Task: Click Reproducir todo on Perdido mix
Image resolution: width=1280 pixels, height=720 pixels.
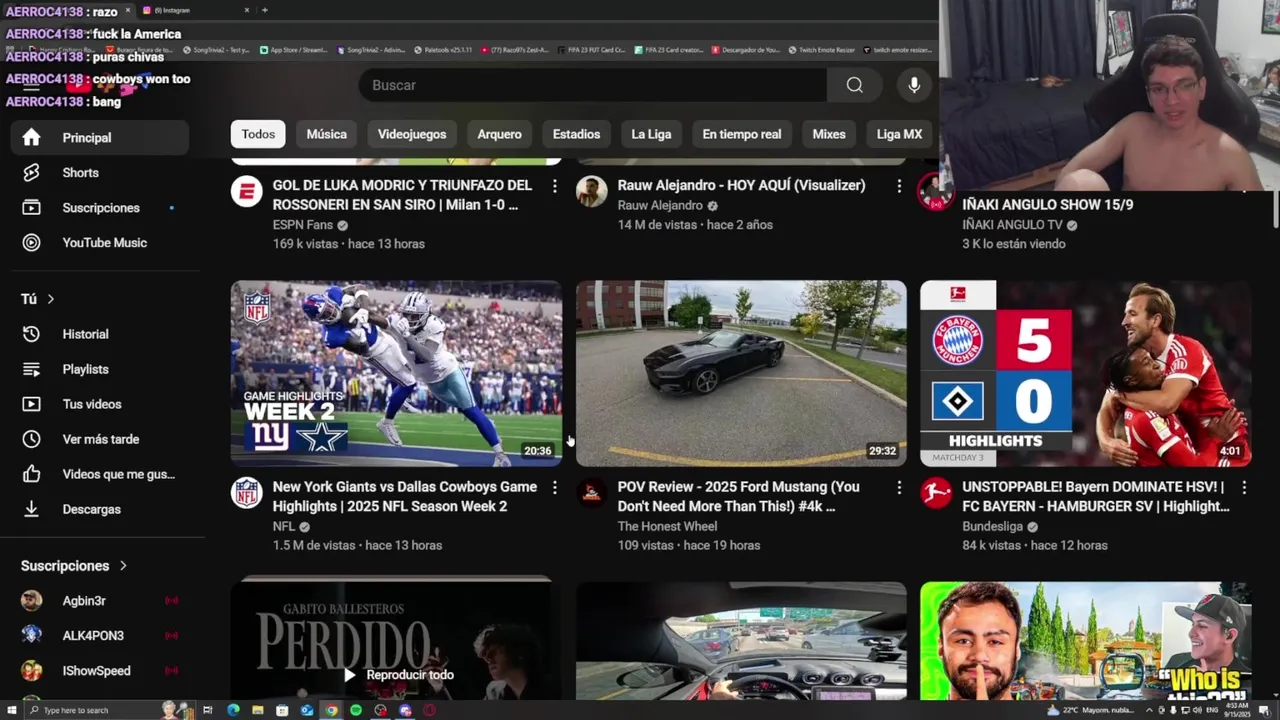Action: tap(398, 675)
